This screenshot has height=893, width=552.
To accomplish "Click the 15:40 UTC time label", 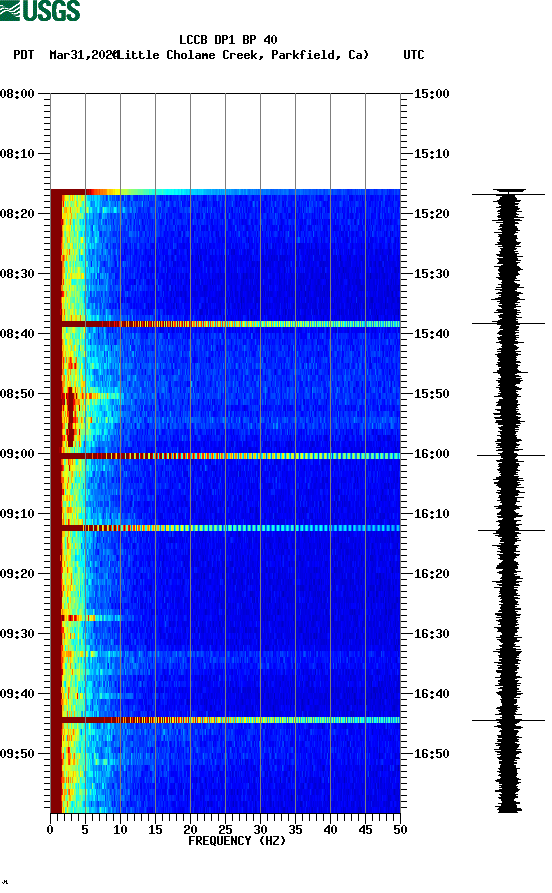I will coord(432,334).
